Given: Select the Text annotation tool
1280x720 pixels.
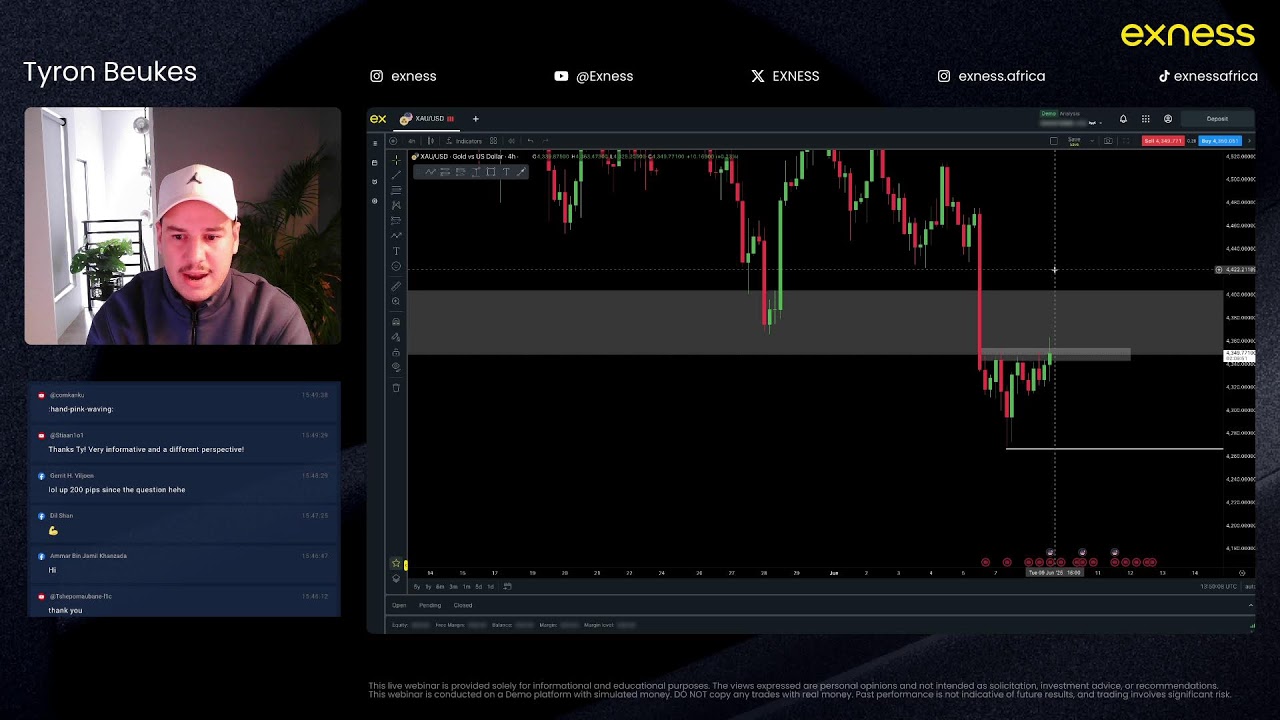Looking at the screenshot, I should (396, 251).
